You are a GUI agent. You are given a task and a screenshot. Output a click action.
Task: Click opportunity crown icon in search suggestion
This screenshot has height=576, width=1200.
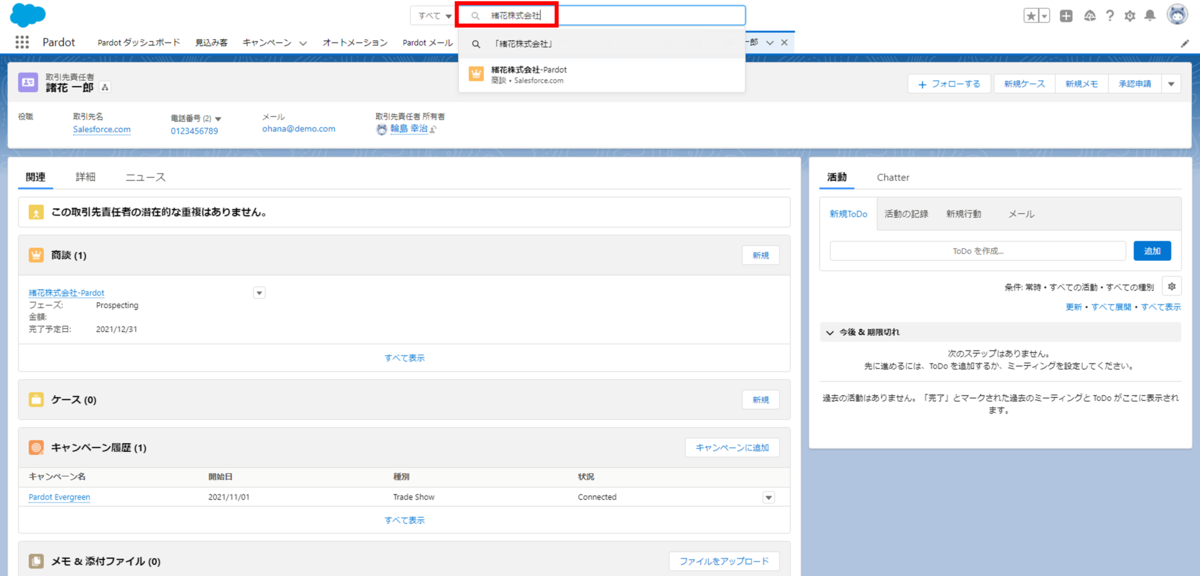476,74
